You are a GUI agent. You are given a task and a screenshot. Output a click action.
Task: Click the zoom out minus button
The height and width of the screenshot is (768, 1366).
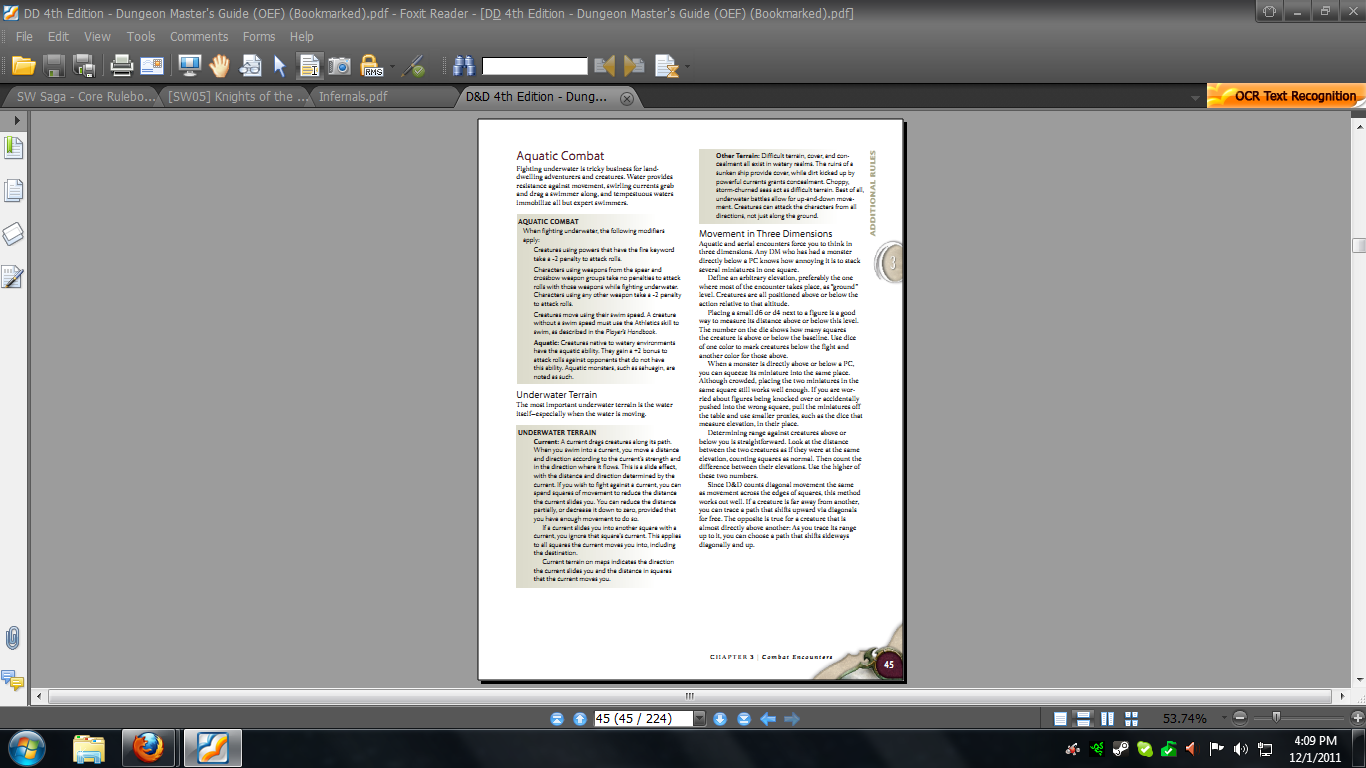1240,718
